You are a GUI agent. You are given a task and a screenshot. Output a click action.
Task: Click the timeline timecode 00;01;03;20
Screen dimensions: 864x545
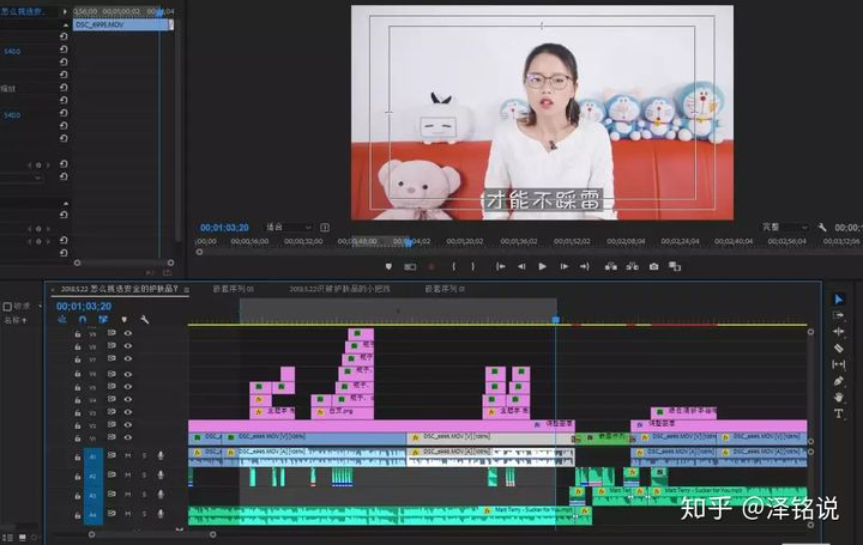click(x=84, y=306)
